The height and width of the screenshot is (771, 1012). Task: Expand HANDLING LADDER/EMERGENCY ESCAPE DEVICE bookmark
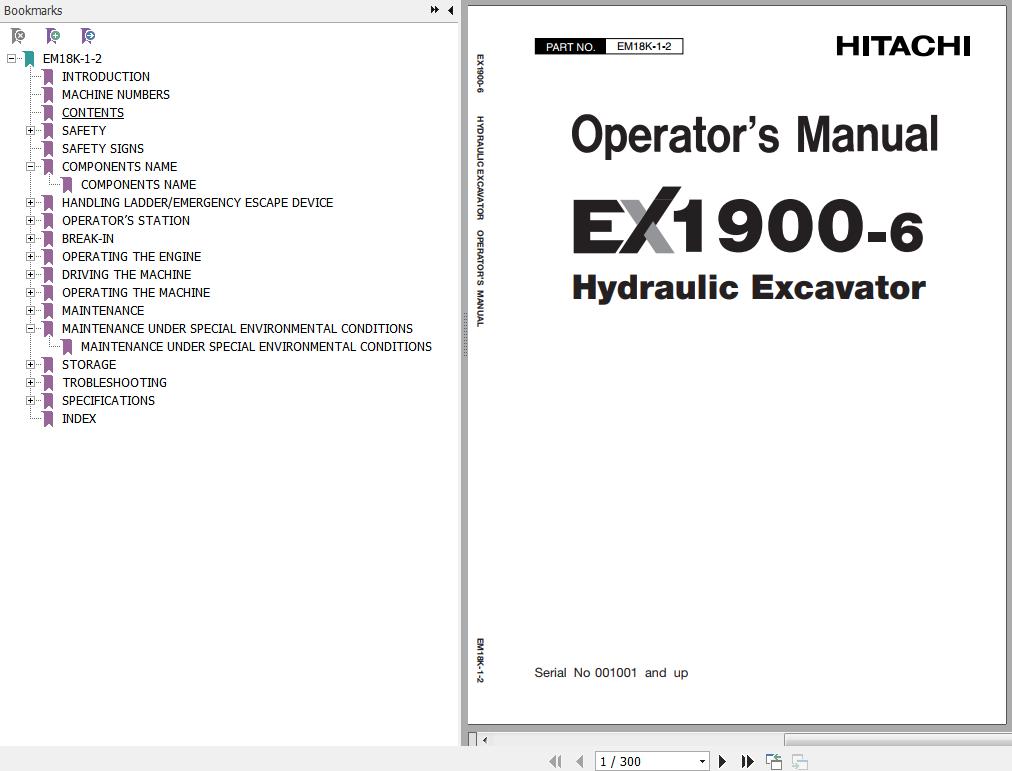[x=30, y=203]
